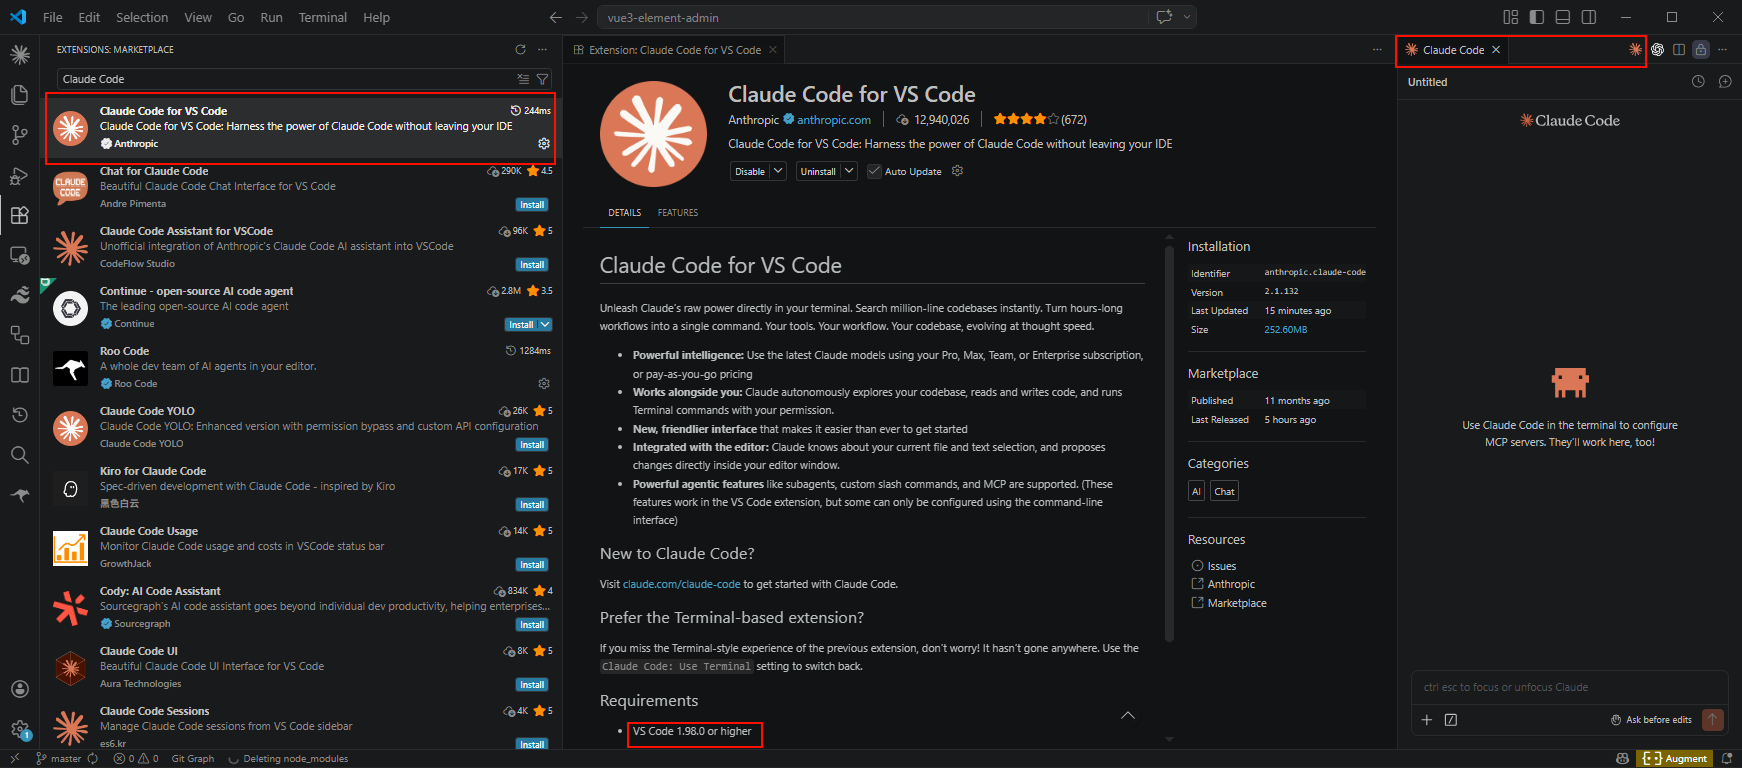1742x768 pixels.
Task: Open the claude.com/claude-code link
Action: click(x=681, y=584)
